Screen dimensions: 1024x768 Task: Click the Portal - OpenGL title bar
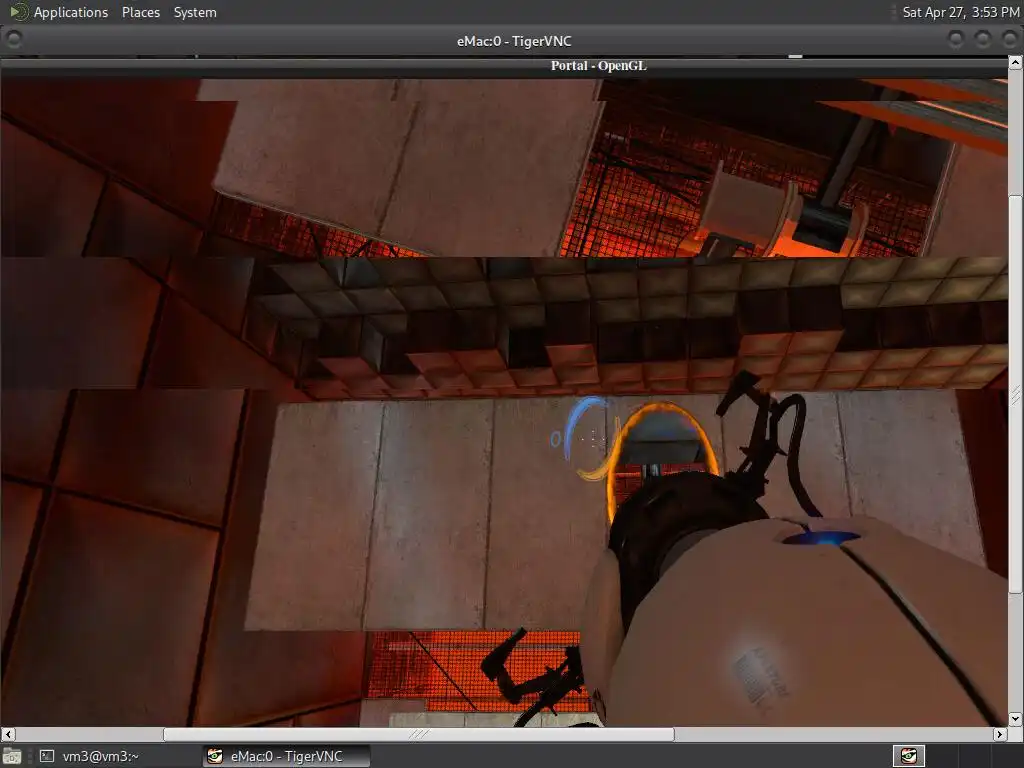click(x=504, y=66)
